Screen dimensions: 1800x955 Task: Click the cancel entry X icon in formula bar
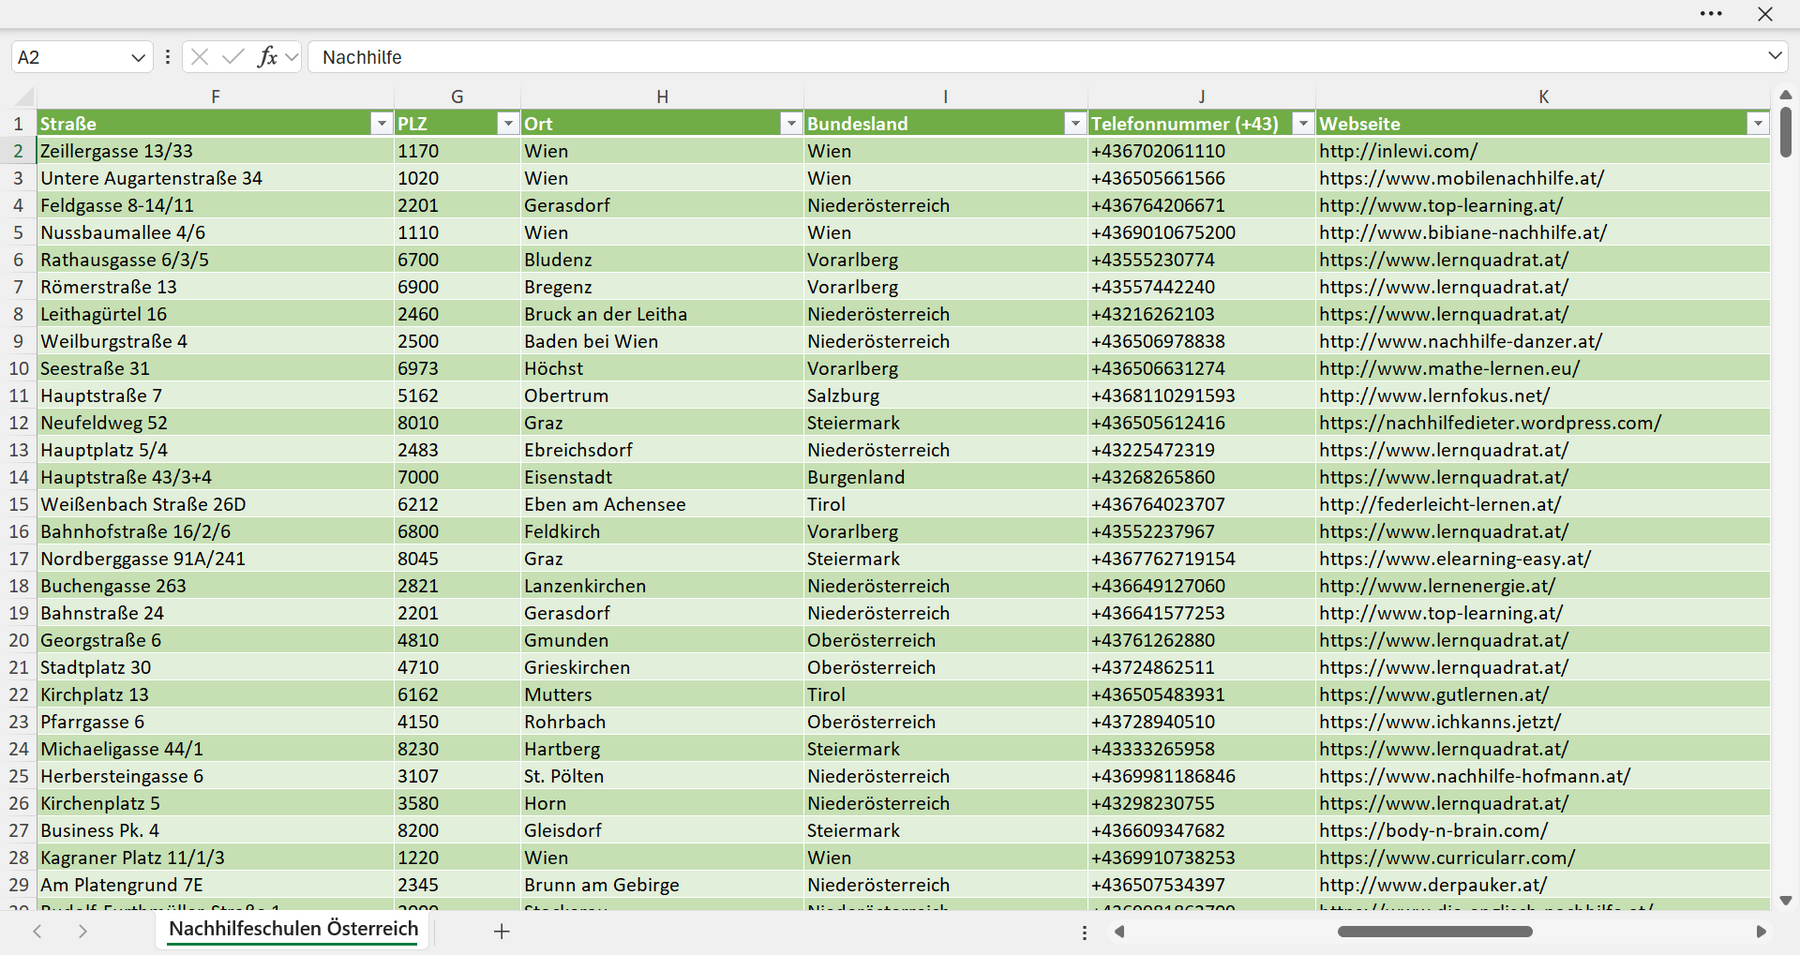point(200,57)
